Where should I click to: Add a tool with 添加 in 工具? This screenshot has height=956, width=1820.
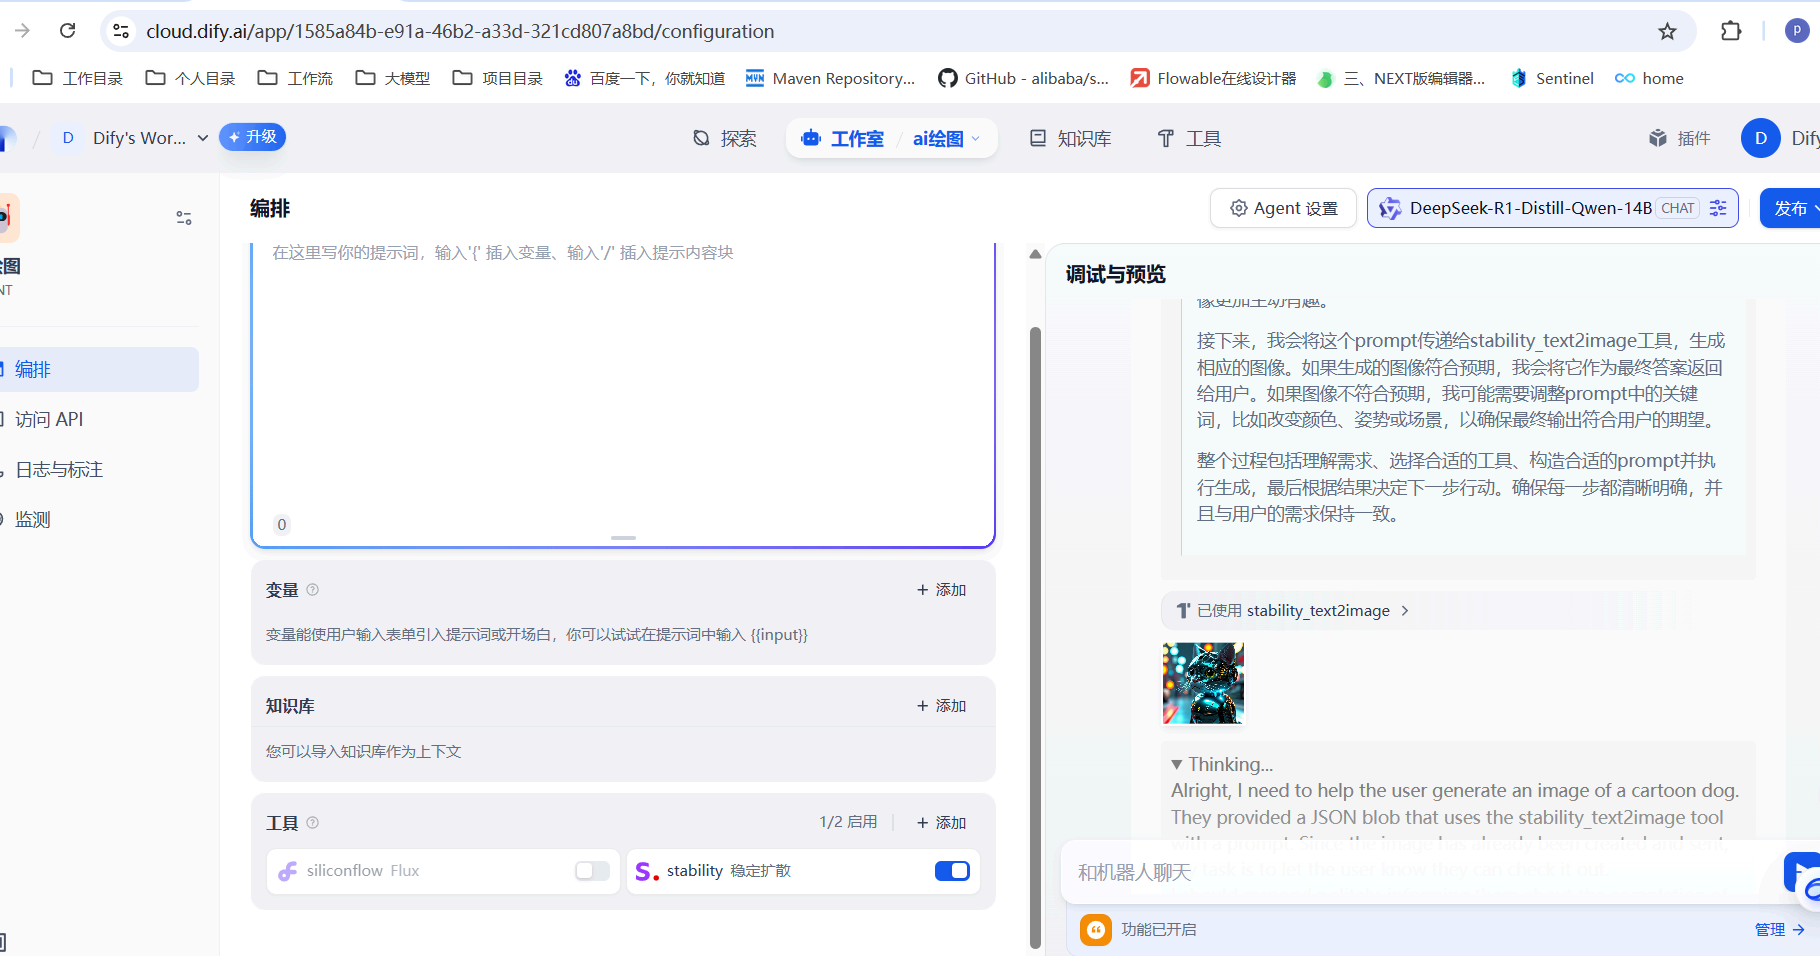(941, 823)
